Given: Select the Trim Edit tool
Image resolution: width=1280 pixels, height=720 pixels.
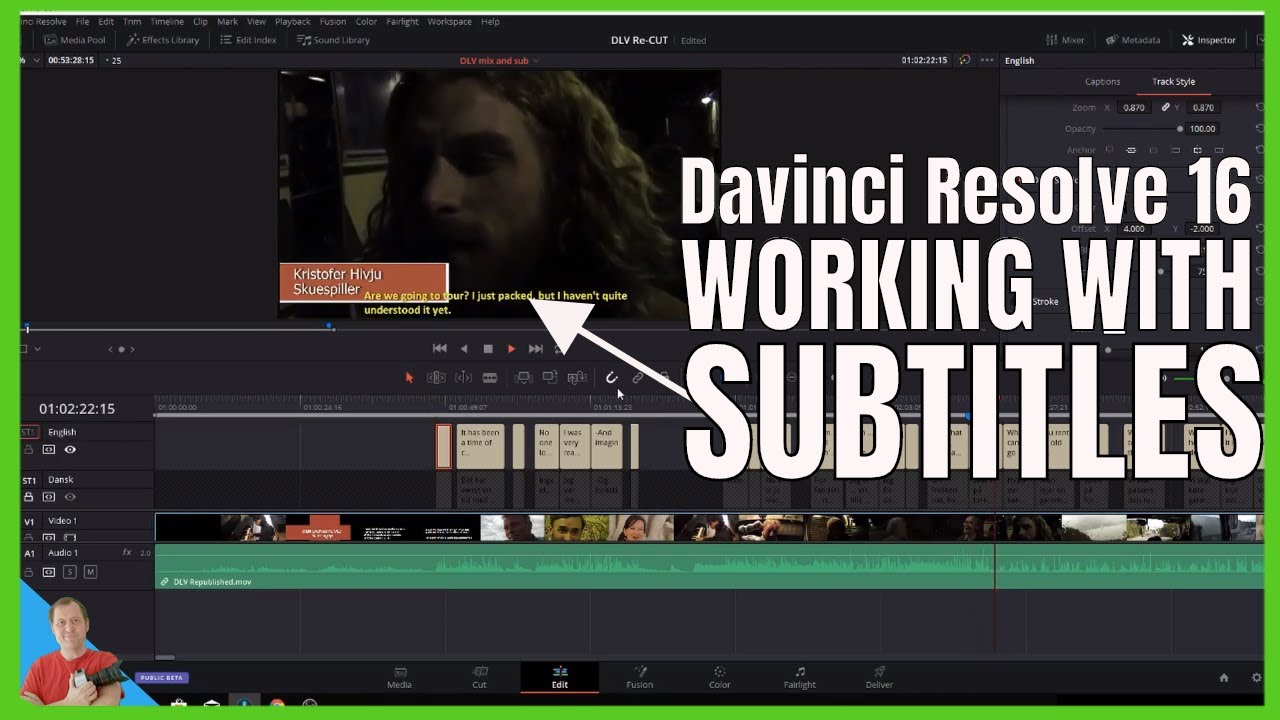Looking at the screenshot, I should click(x=436, y=377).
